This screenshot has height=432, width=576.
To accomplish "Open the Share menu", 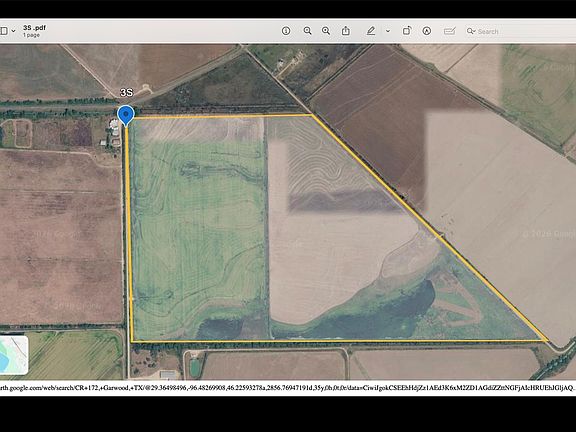I will [x=346, y=31].
